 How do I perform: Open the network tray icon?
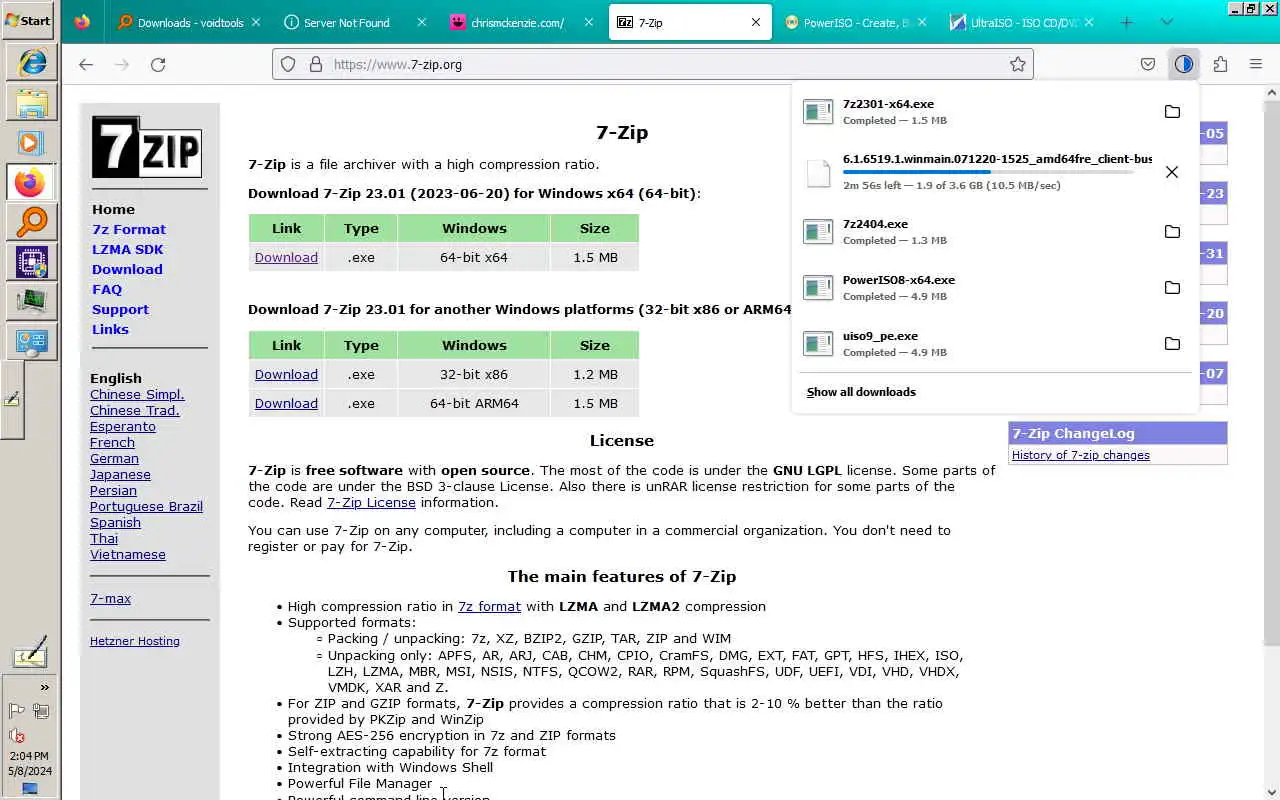pyautogui.click(x=41, y=711)
